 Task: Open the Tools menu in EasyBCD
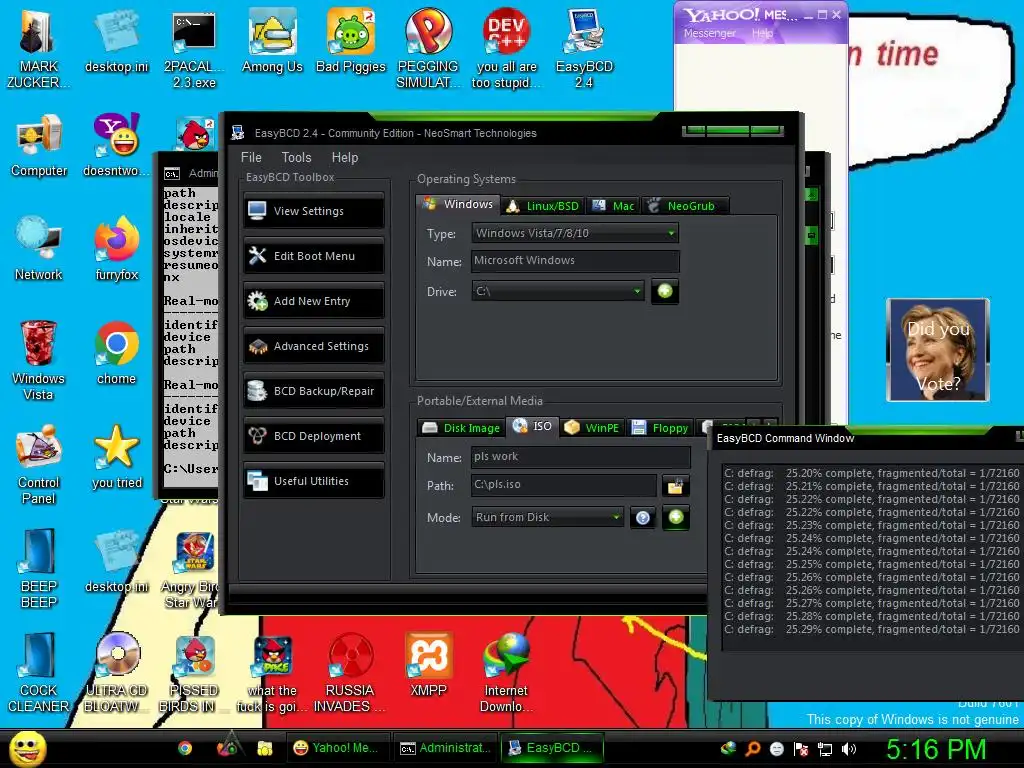coord(296,157)
